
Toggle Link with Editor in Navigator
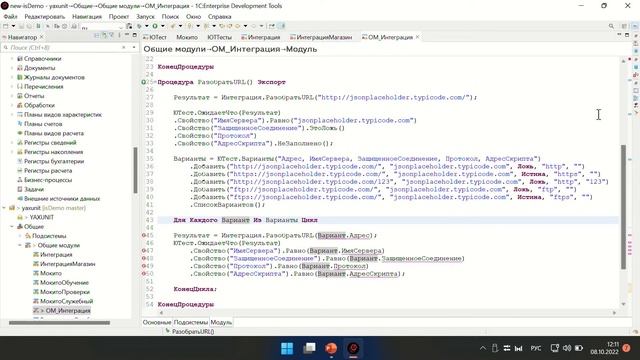click(104, 36)
